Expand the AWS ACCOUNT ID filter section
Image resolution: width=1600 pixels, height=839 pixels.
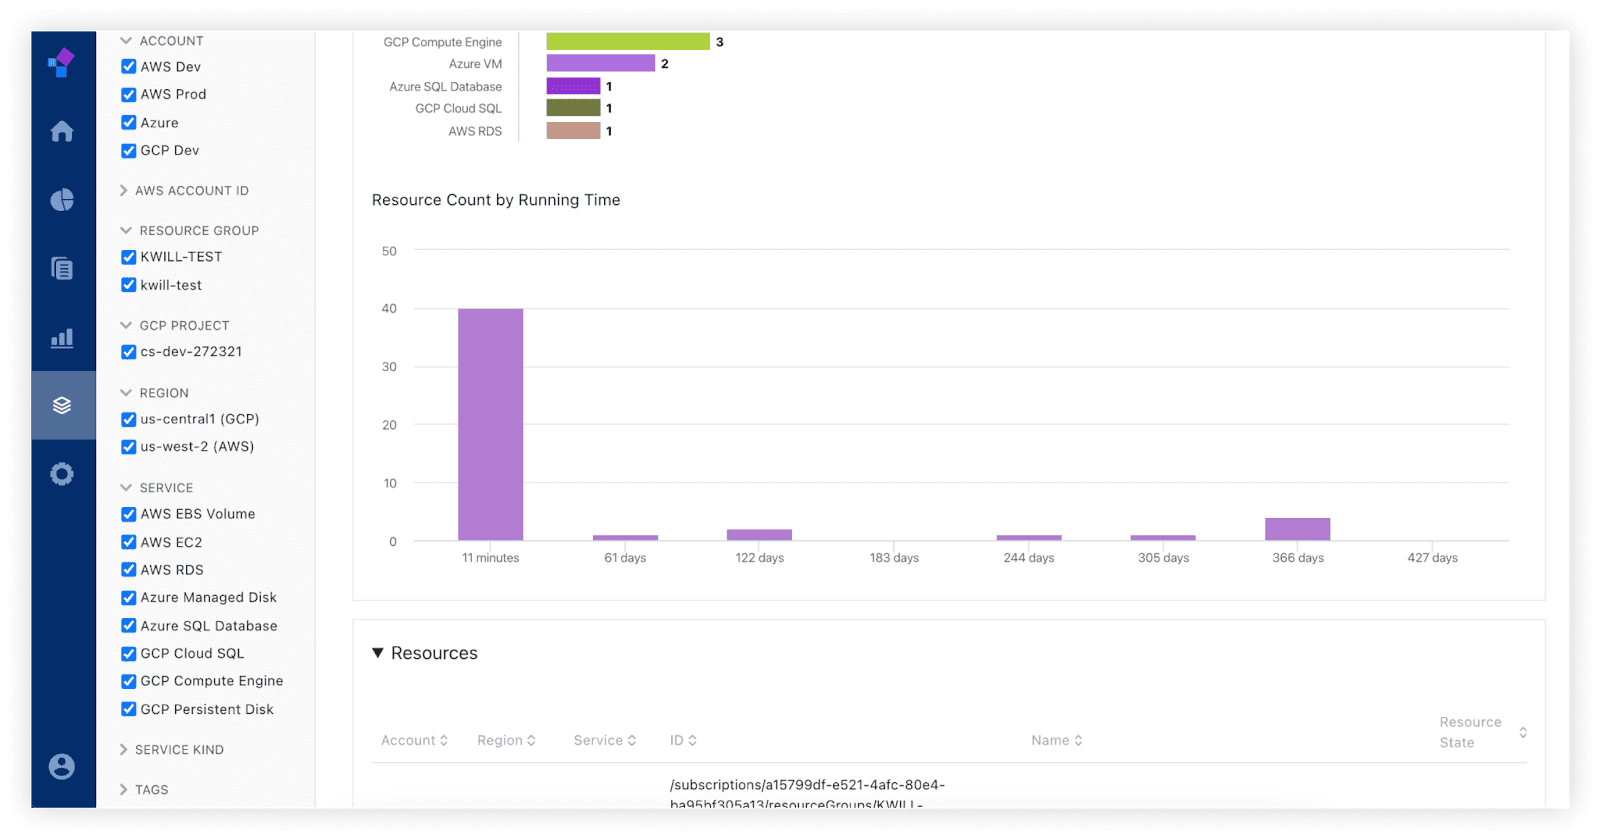(x=191, y=191)
